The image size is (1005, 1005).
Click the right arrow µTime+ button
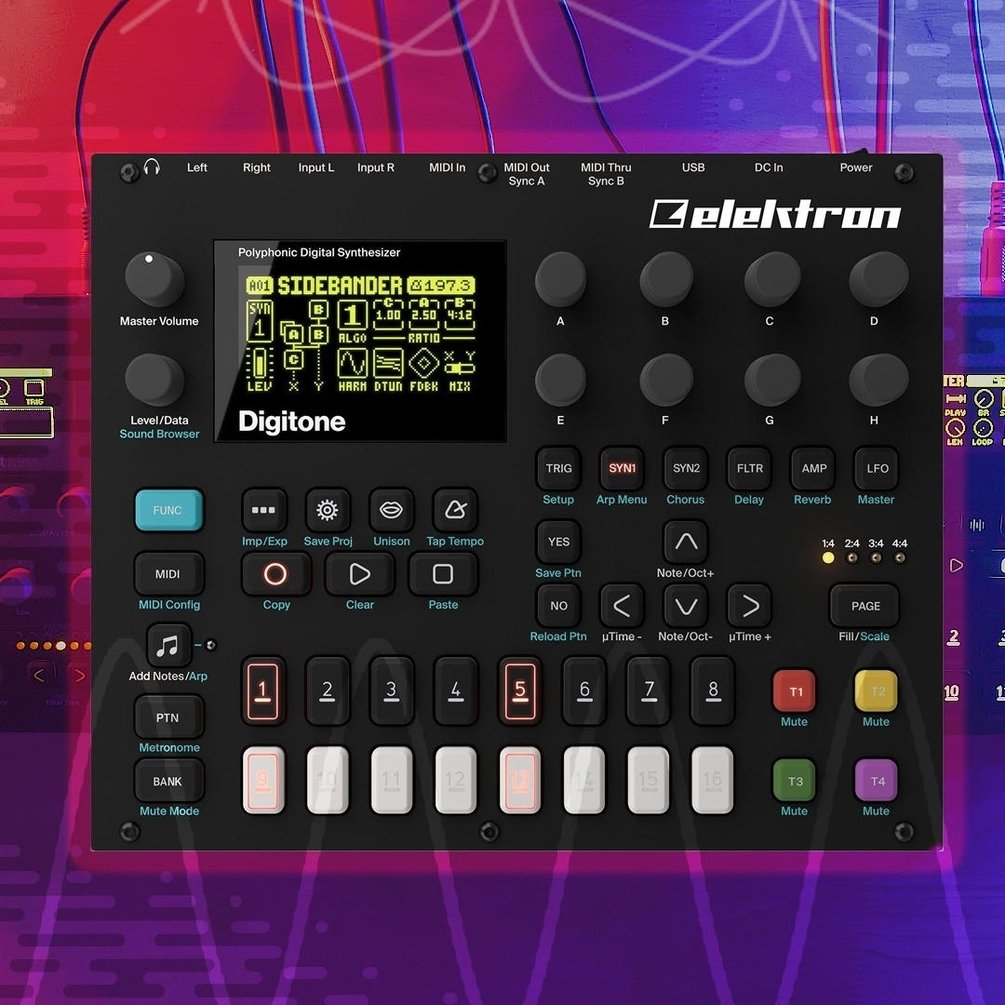click(749, 606)
